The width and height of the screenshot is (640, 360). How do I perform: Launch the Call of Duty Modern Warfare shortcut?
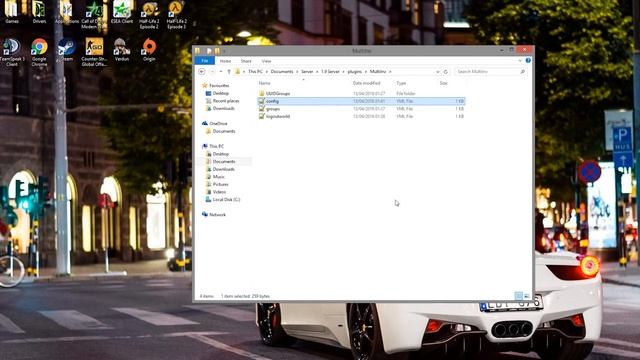click(94, 15)
